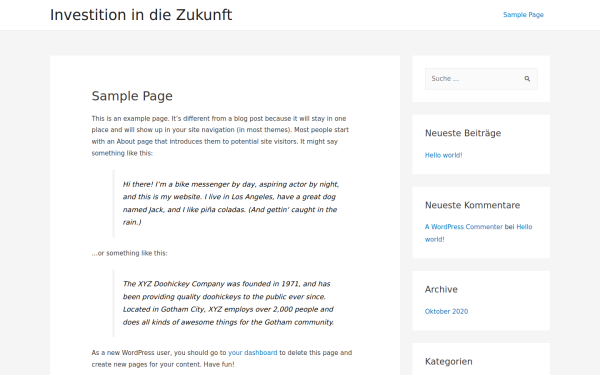
Task: Open the site title Investition in die Zukunft
Action: (x=141, y=15)
